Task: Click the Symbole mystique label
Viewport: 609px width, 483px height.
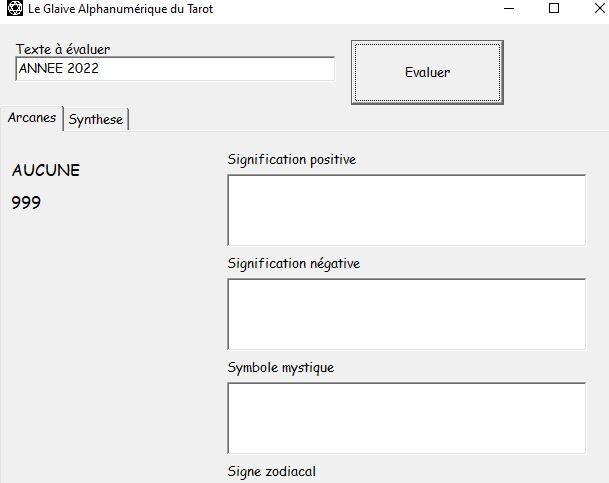Action: [x=280, y=367]
